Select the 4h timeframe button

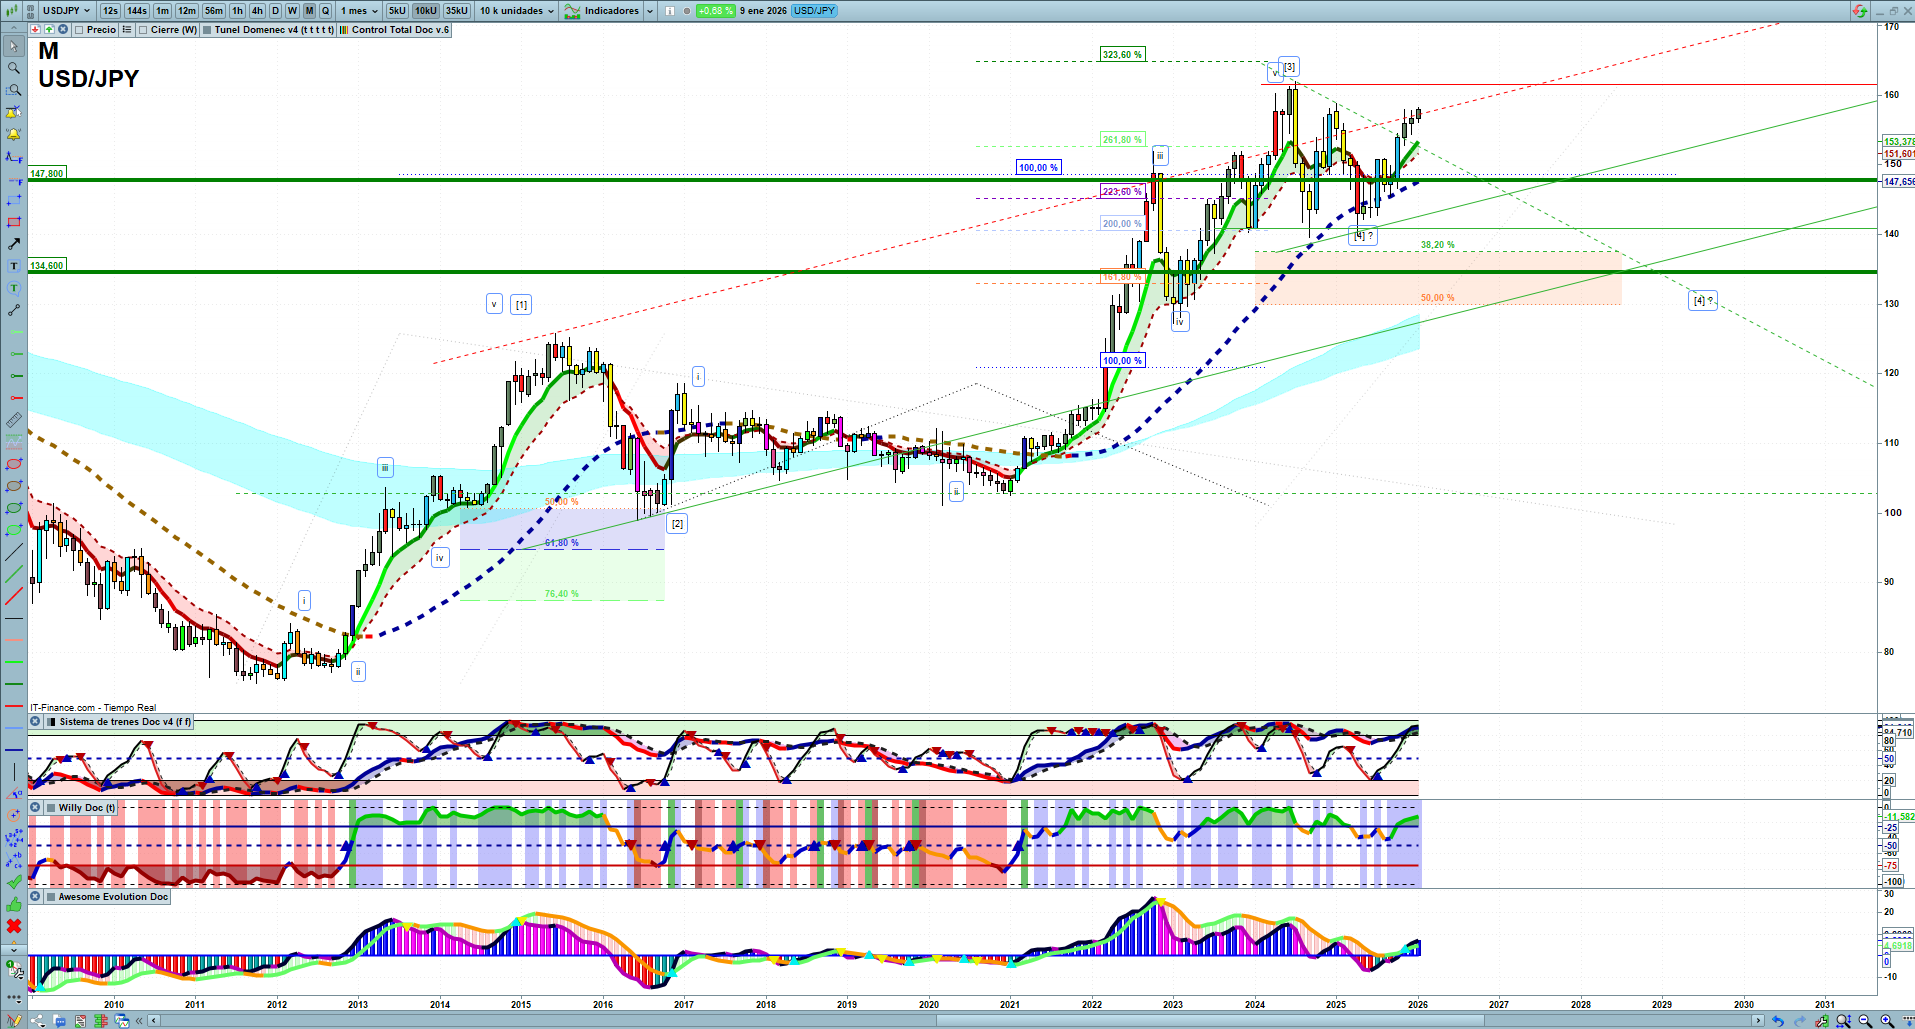tap(257, 10)
